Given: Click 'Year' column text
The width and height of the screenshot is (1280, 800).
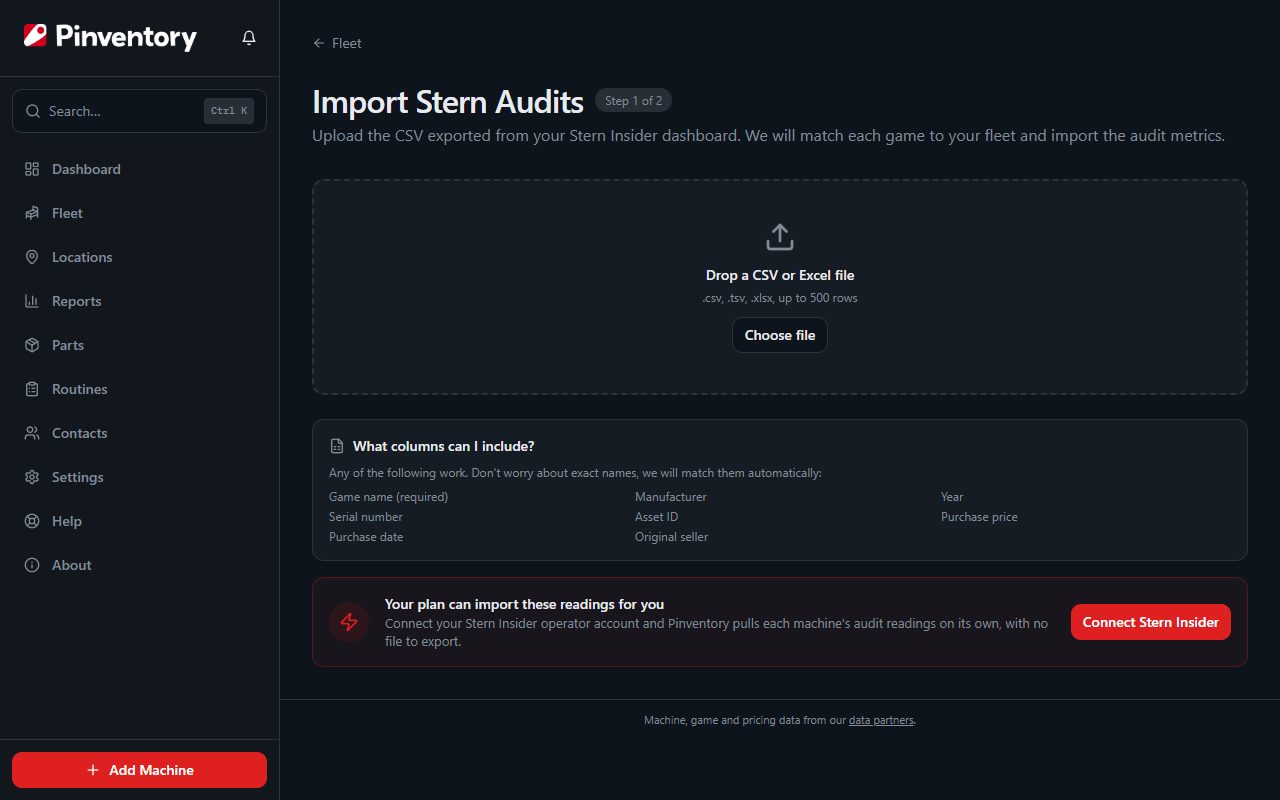Looking at the screenshot, I should [x=952, y=497].
